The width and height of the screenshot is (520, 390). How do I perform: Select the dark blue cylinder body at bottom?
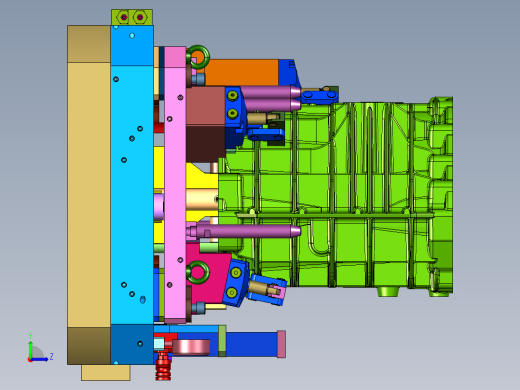click(x=252, y=344)
